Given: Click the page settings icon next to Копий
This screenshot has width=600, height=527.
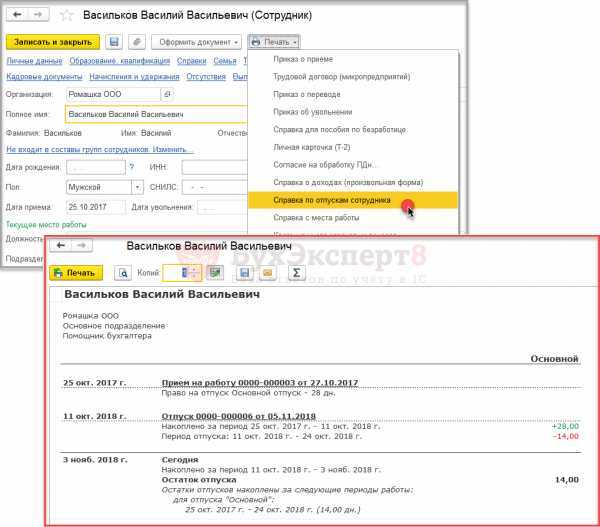Looking at the screenshot, I should click(x=215, y=273).
